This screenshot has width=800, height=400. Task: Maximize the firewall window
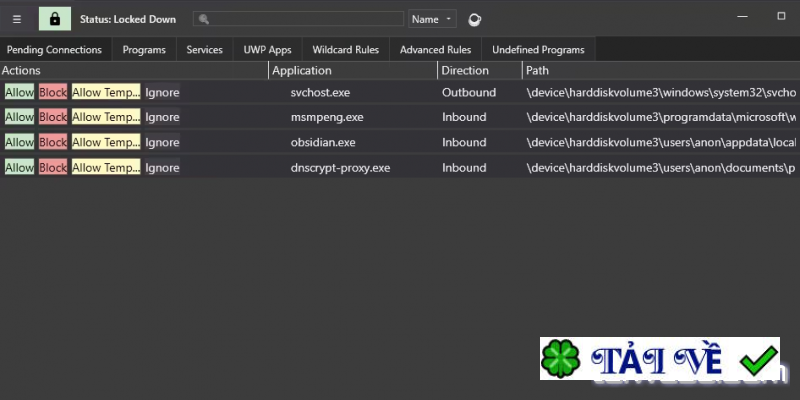pos(781,16)
